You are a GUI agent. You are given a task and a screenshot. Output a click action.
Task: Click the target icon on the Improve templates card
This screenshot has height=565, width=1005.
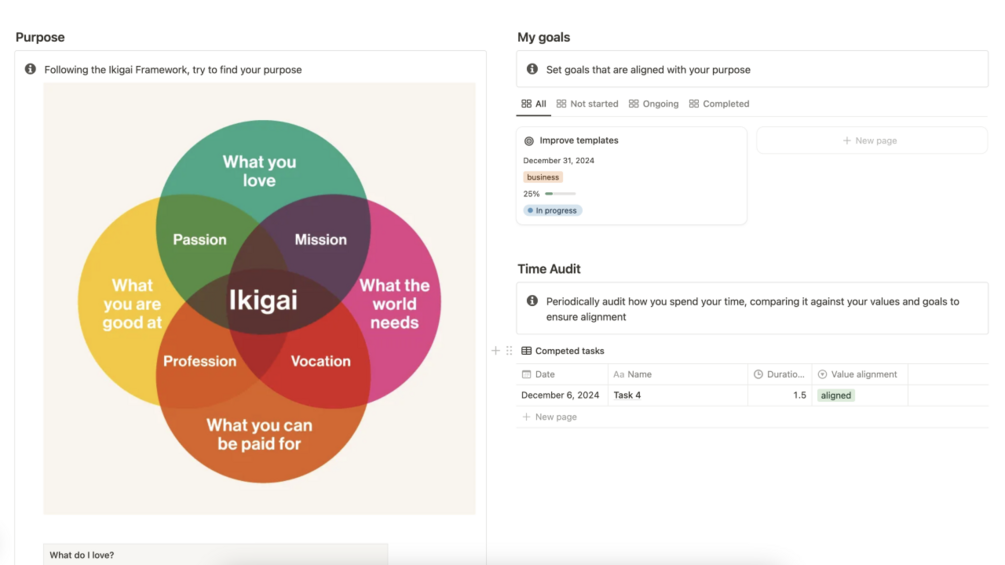click(529, 141)
